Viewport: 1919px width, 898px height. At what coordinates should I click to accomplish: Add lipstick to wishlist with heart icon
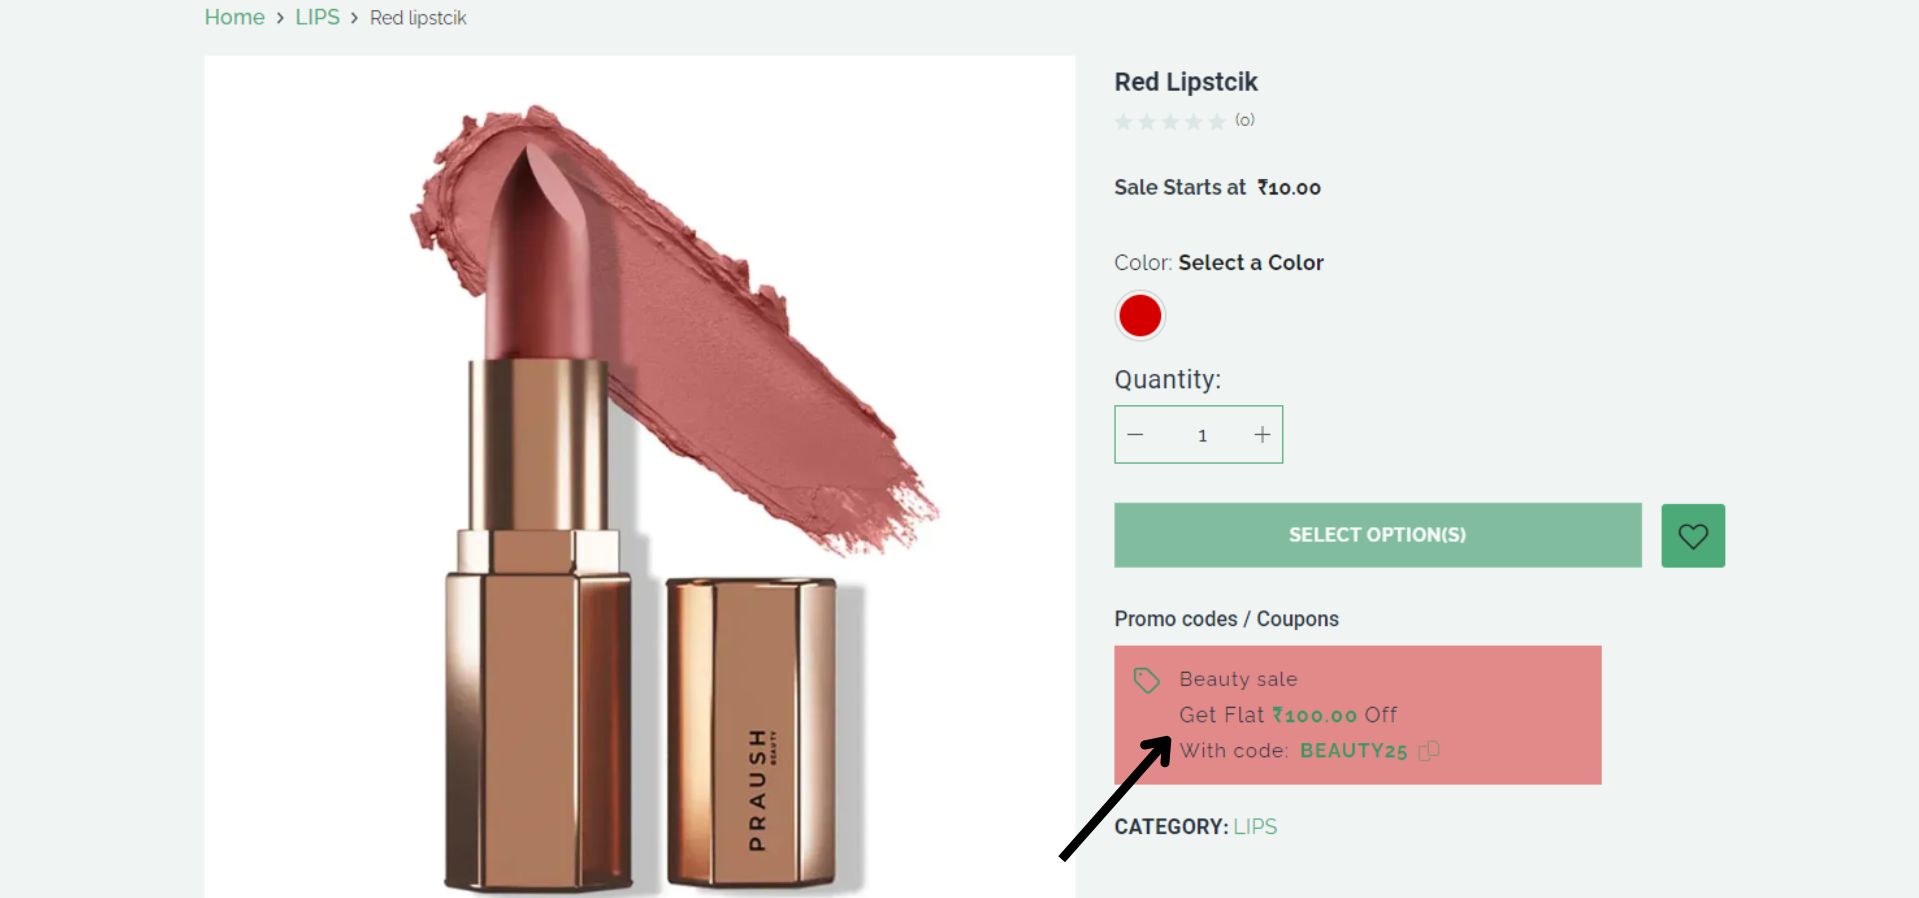pos(1692,536)
